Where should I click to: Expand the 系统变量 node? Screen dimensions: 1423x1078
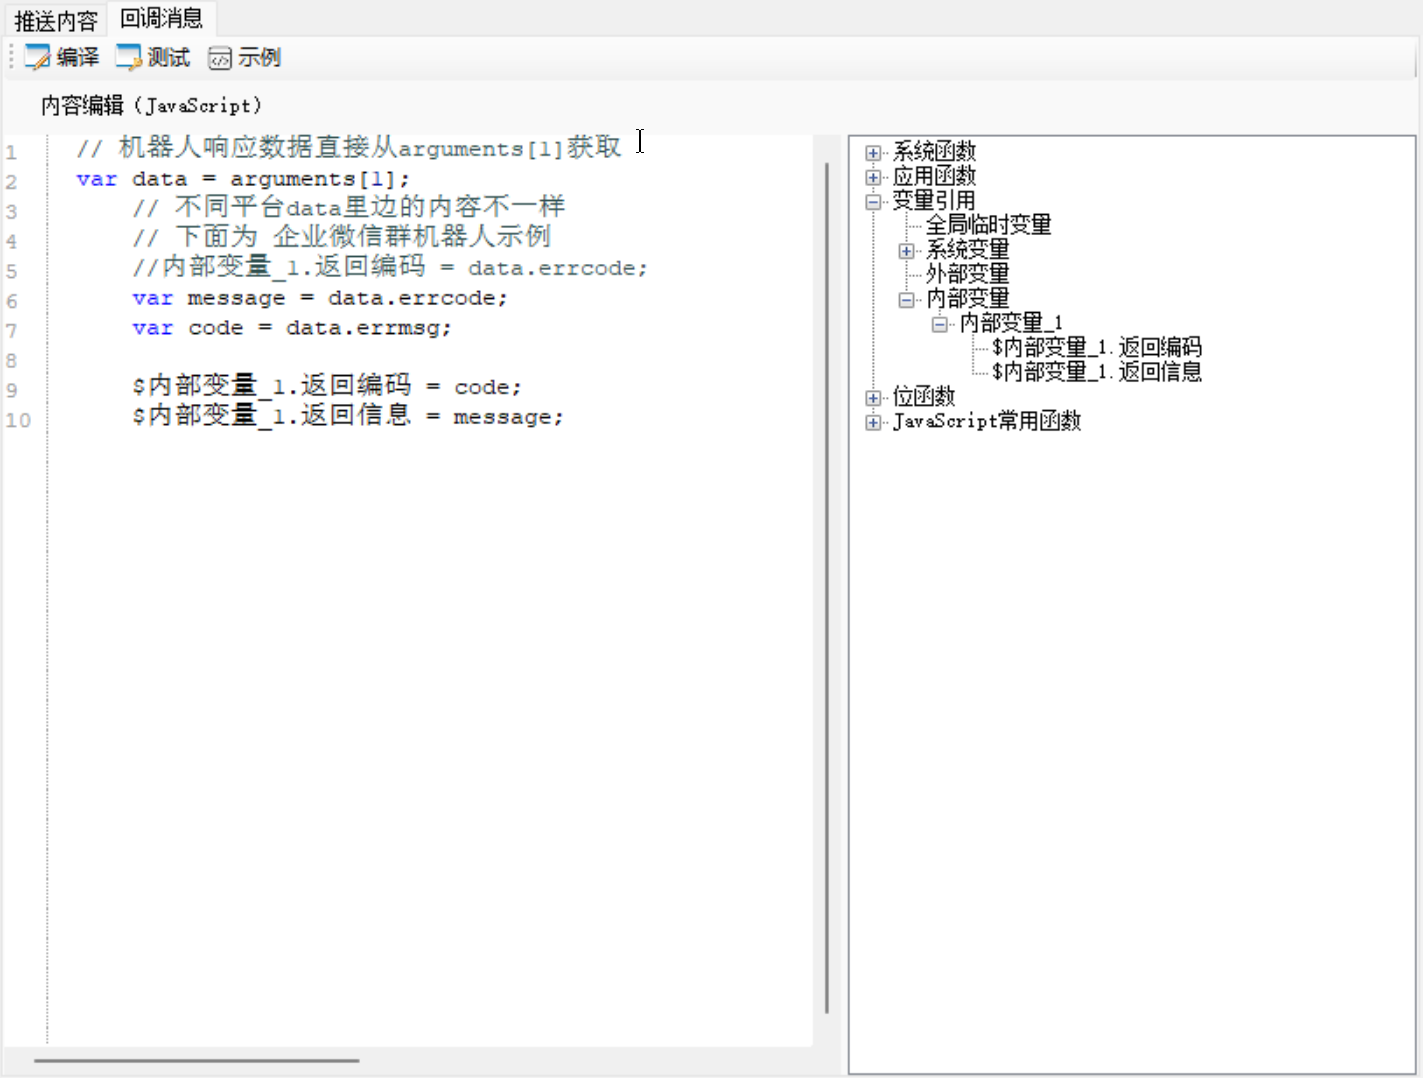pos(906,251)
